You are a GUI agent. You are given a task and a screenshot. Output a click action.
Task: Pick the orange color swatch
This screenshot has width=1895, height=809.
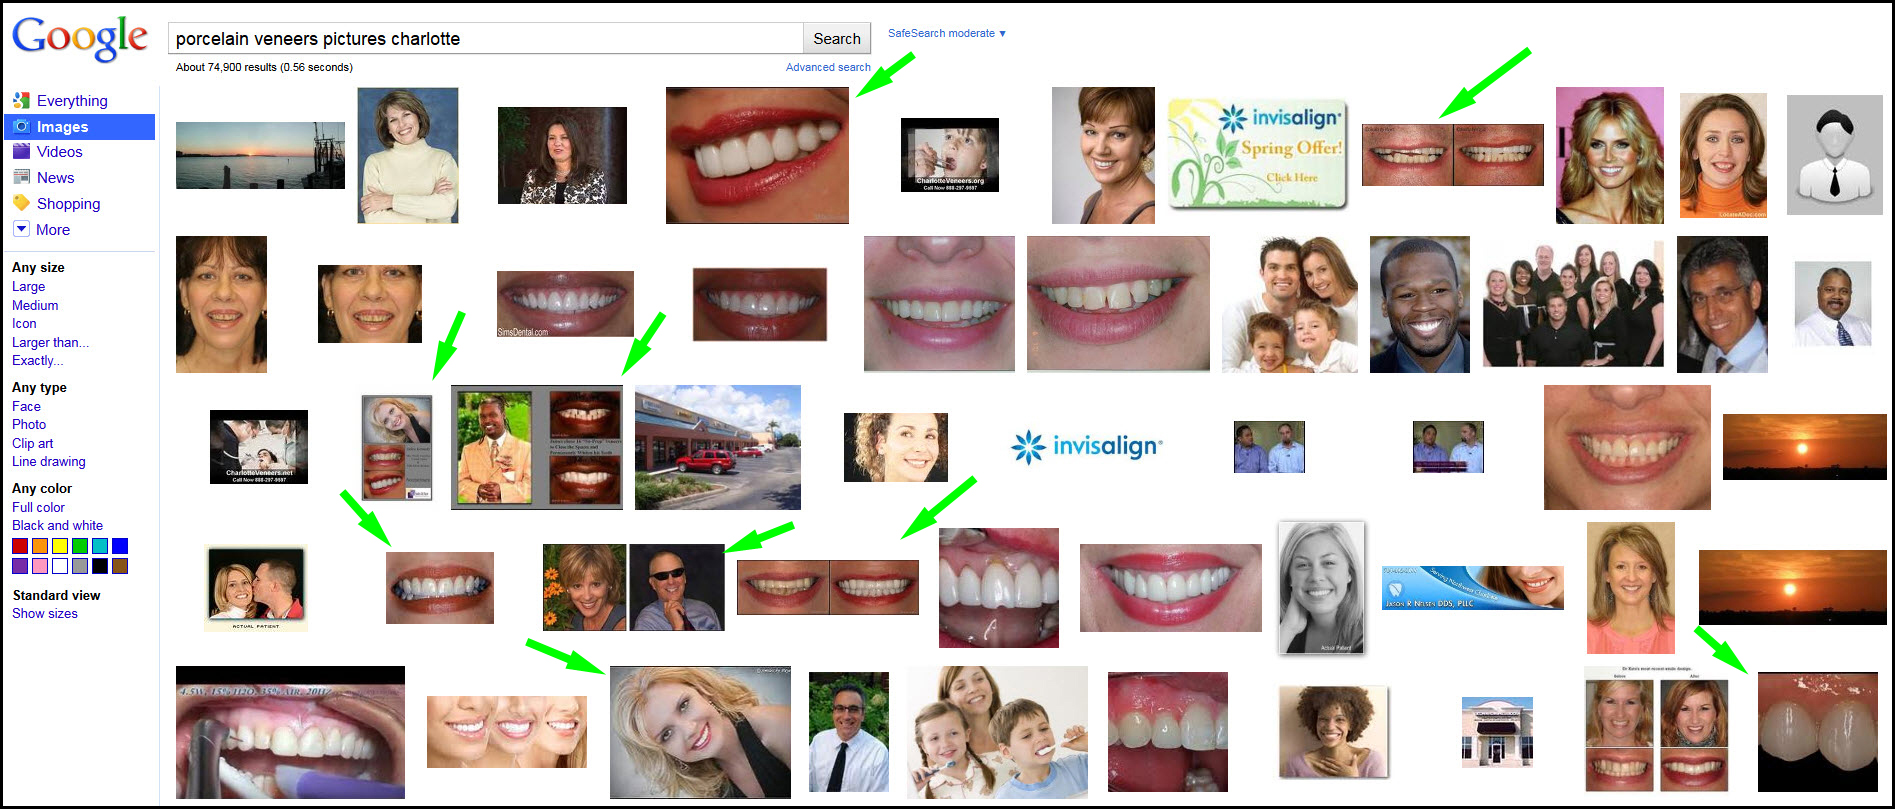40,546
